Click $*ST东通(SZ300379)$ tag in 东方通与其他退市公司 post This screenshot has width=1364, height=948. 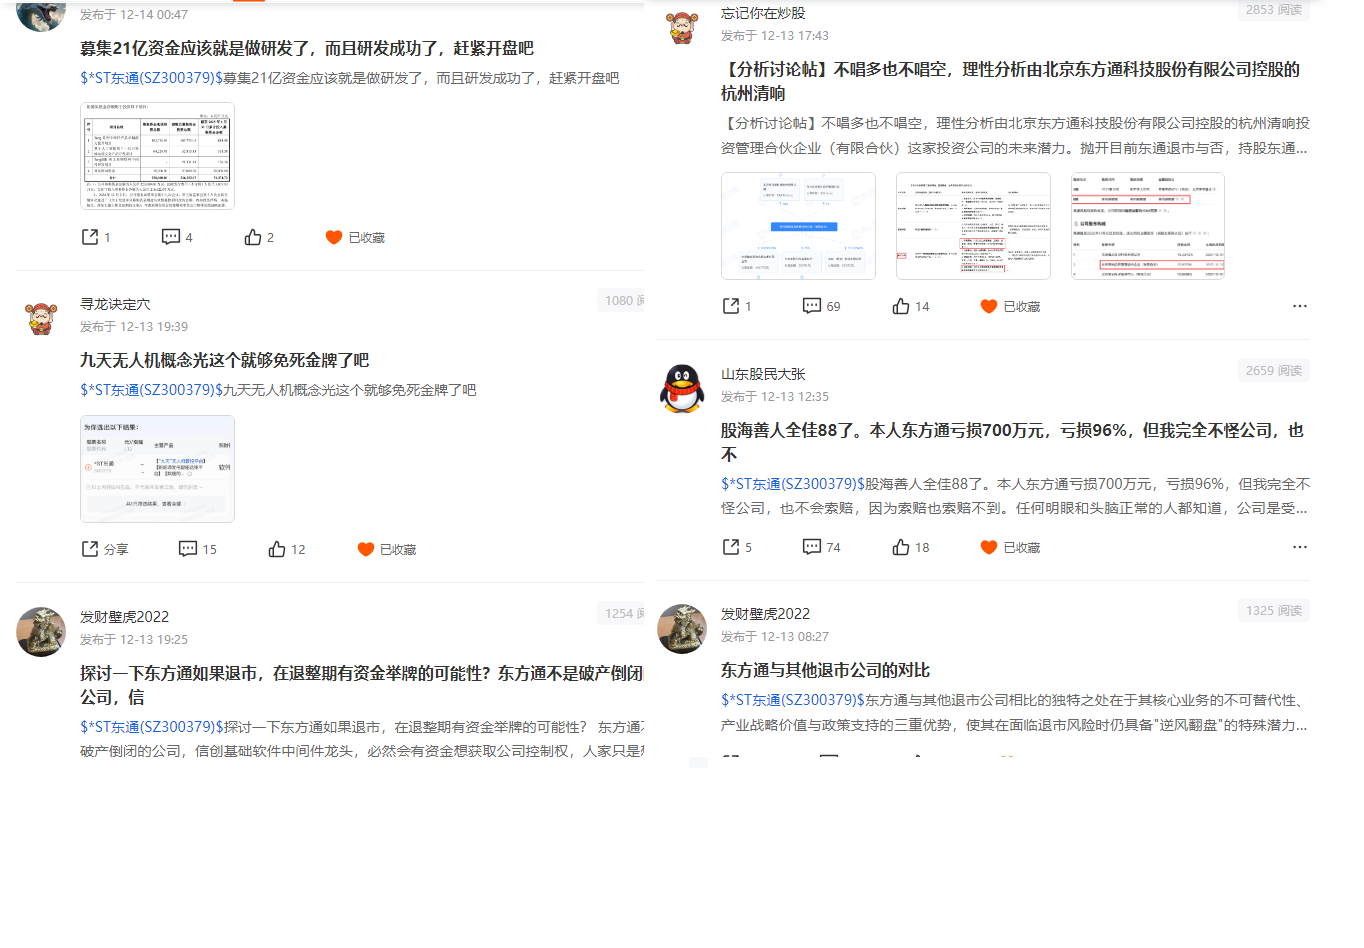tap(793, 700)
